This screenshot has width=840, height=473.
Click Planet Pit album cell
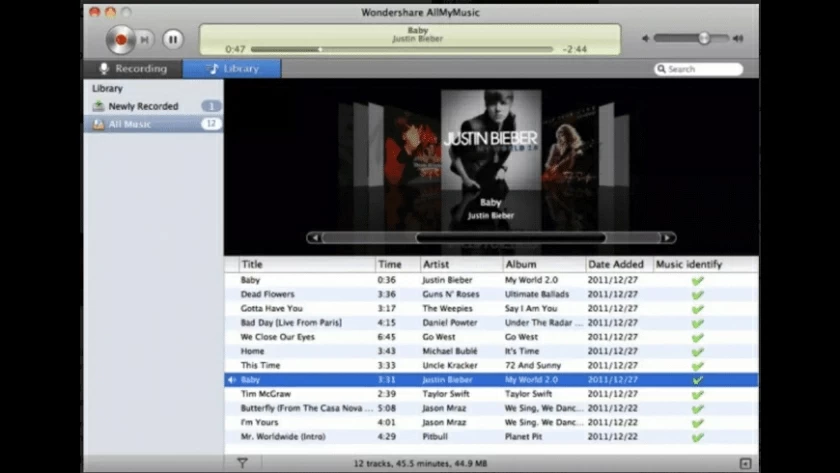pos(523,437)
